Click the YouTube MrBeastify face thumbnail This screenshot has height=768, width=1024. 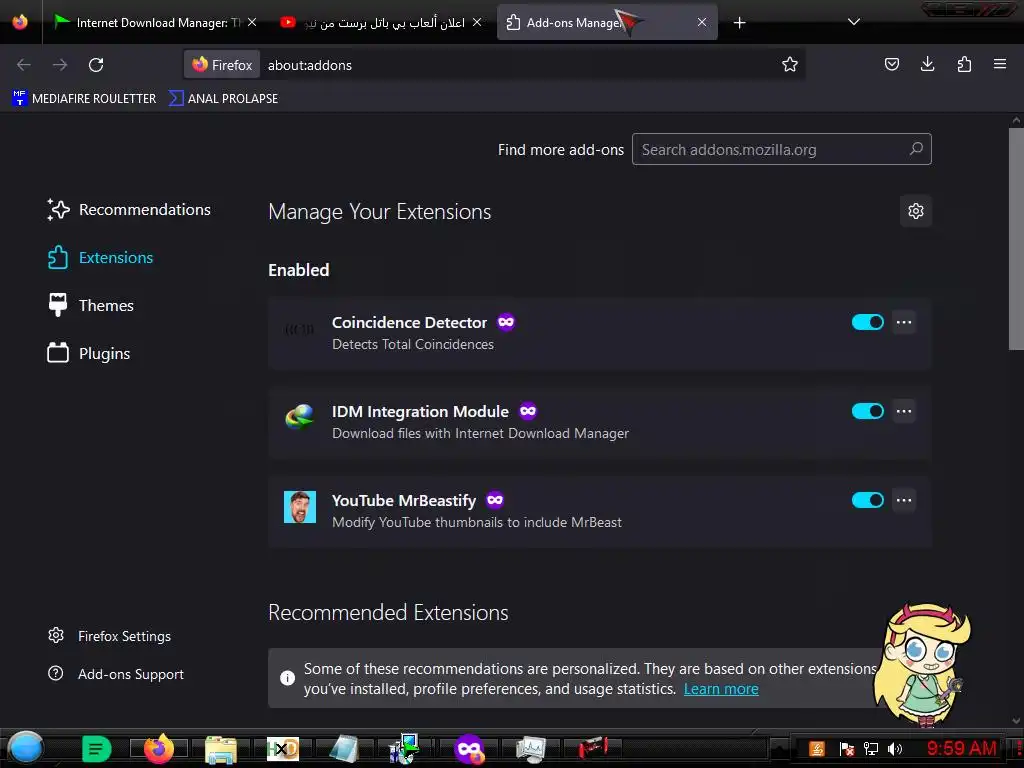click(x=300, y=507)
